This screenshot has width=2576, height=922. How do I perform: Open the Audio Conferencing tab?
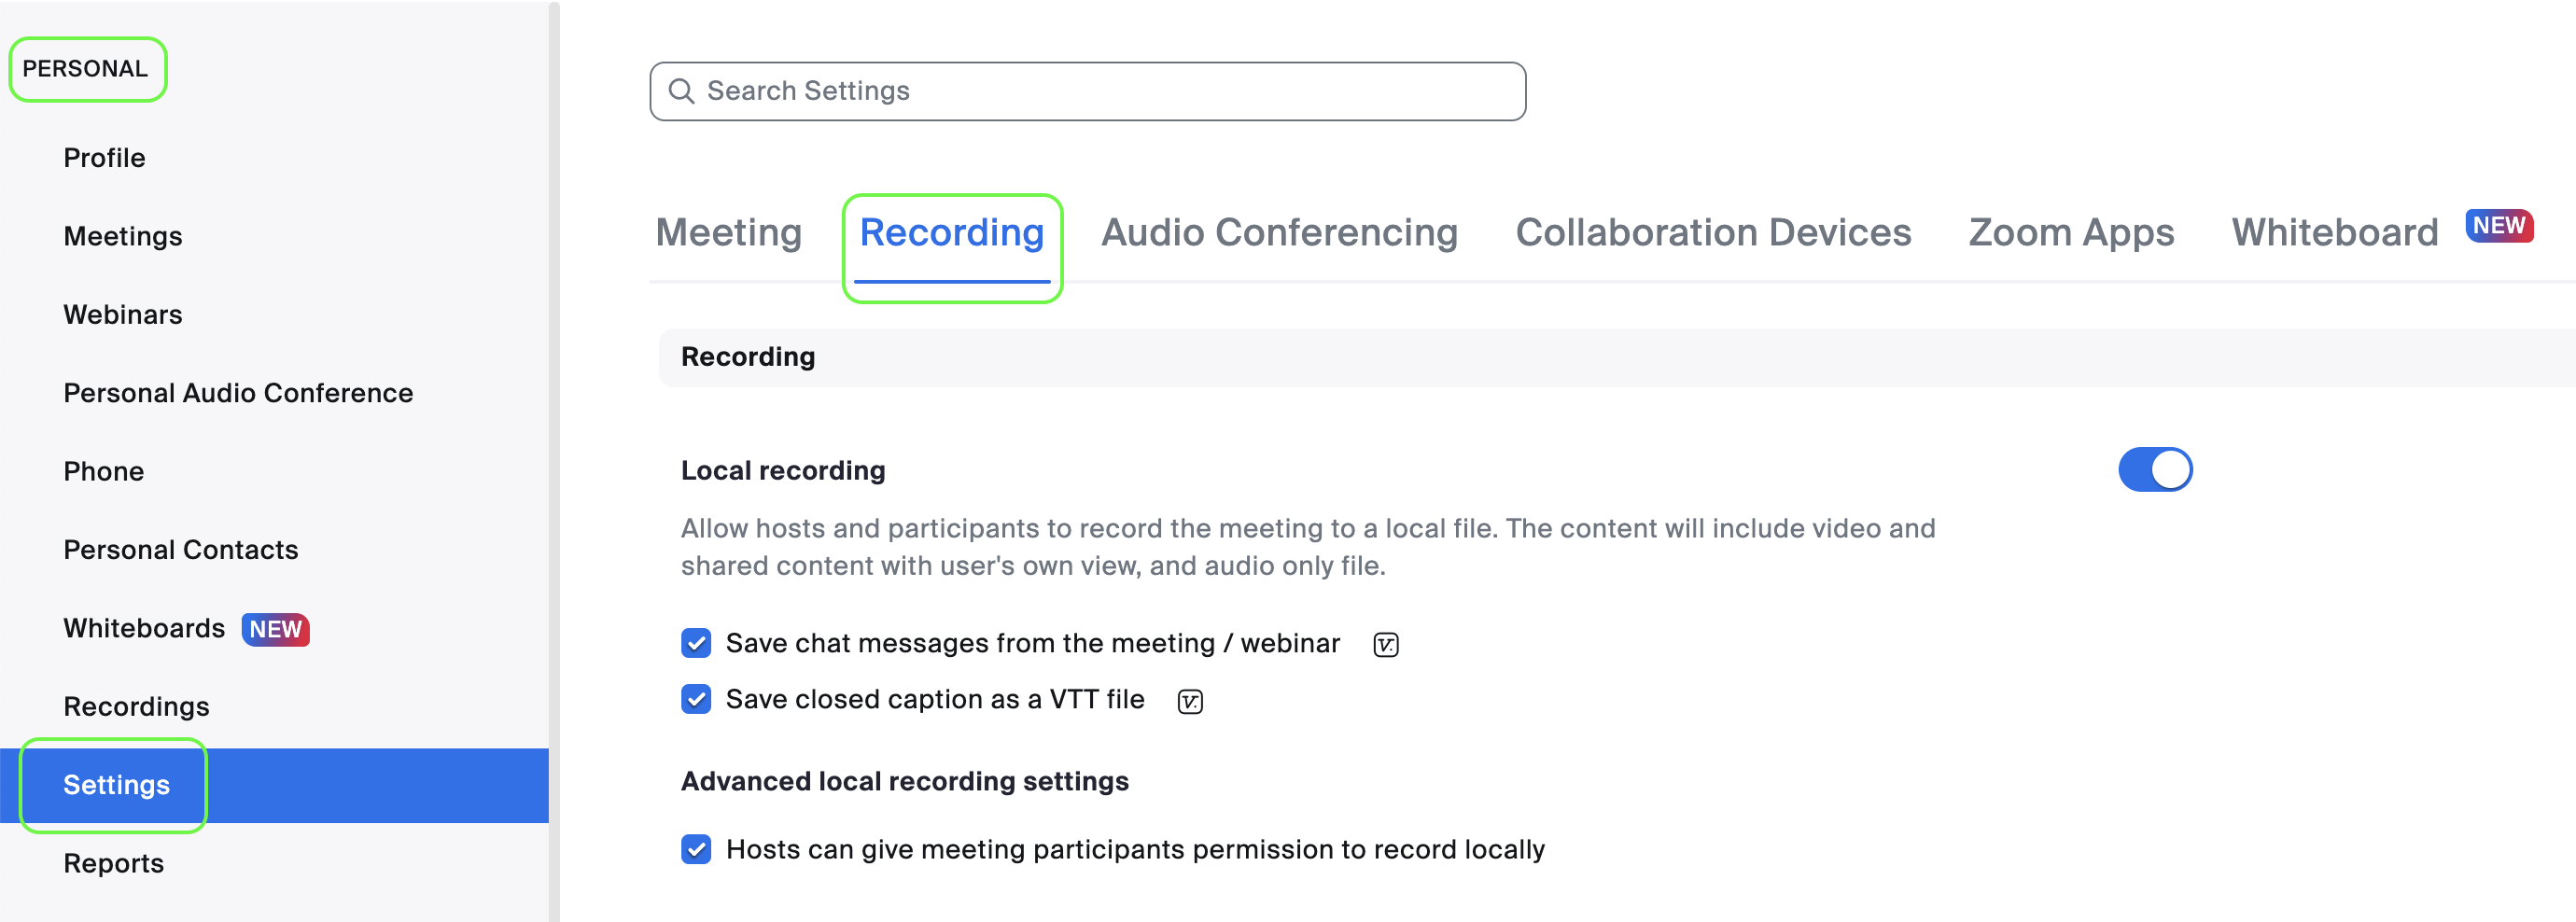(1279, 233)
